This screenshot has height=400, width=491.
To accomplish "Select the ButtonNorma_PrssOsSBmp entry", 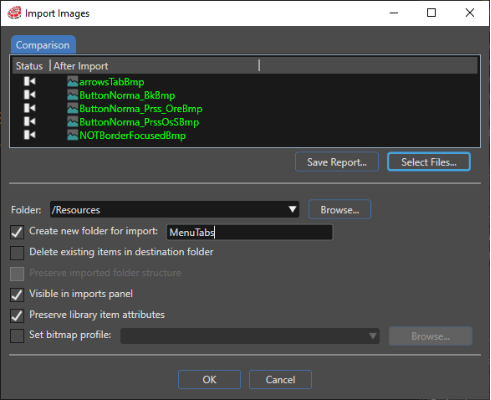I will tap(139, 122).
